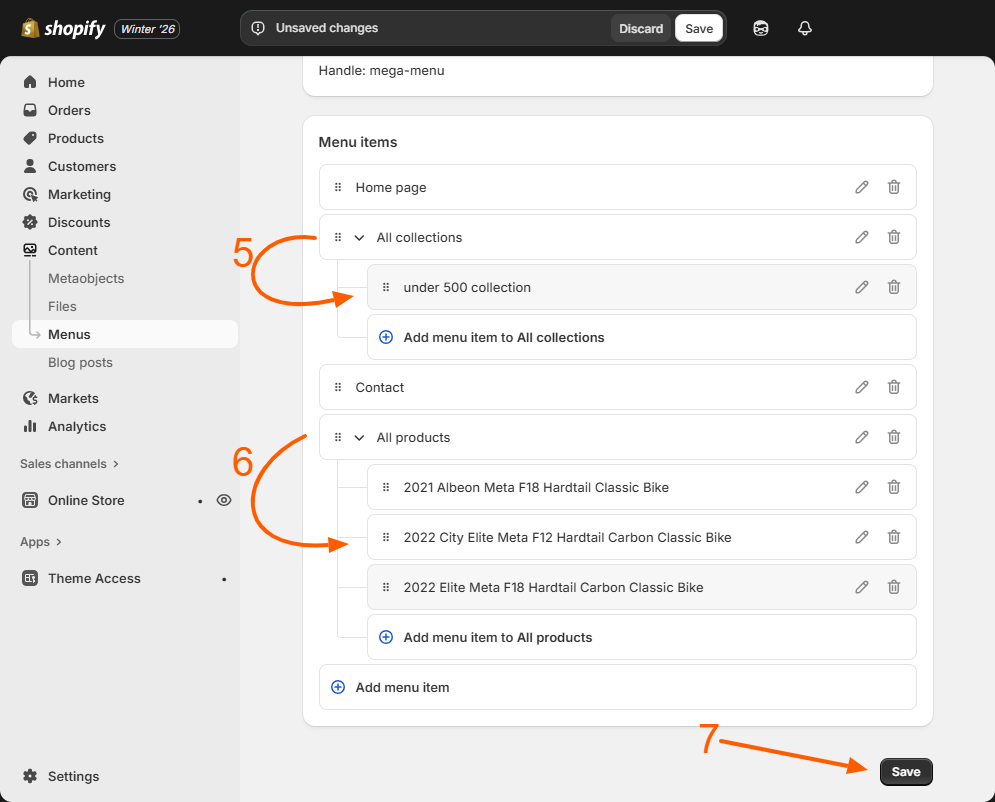The width and height of the screenshot is (995, 802).
Task: Delete the Home page menu item
Action: point(893,187)
